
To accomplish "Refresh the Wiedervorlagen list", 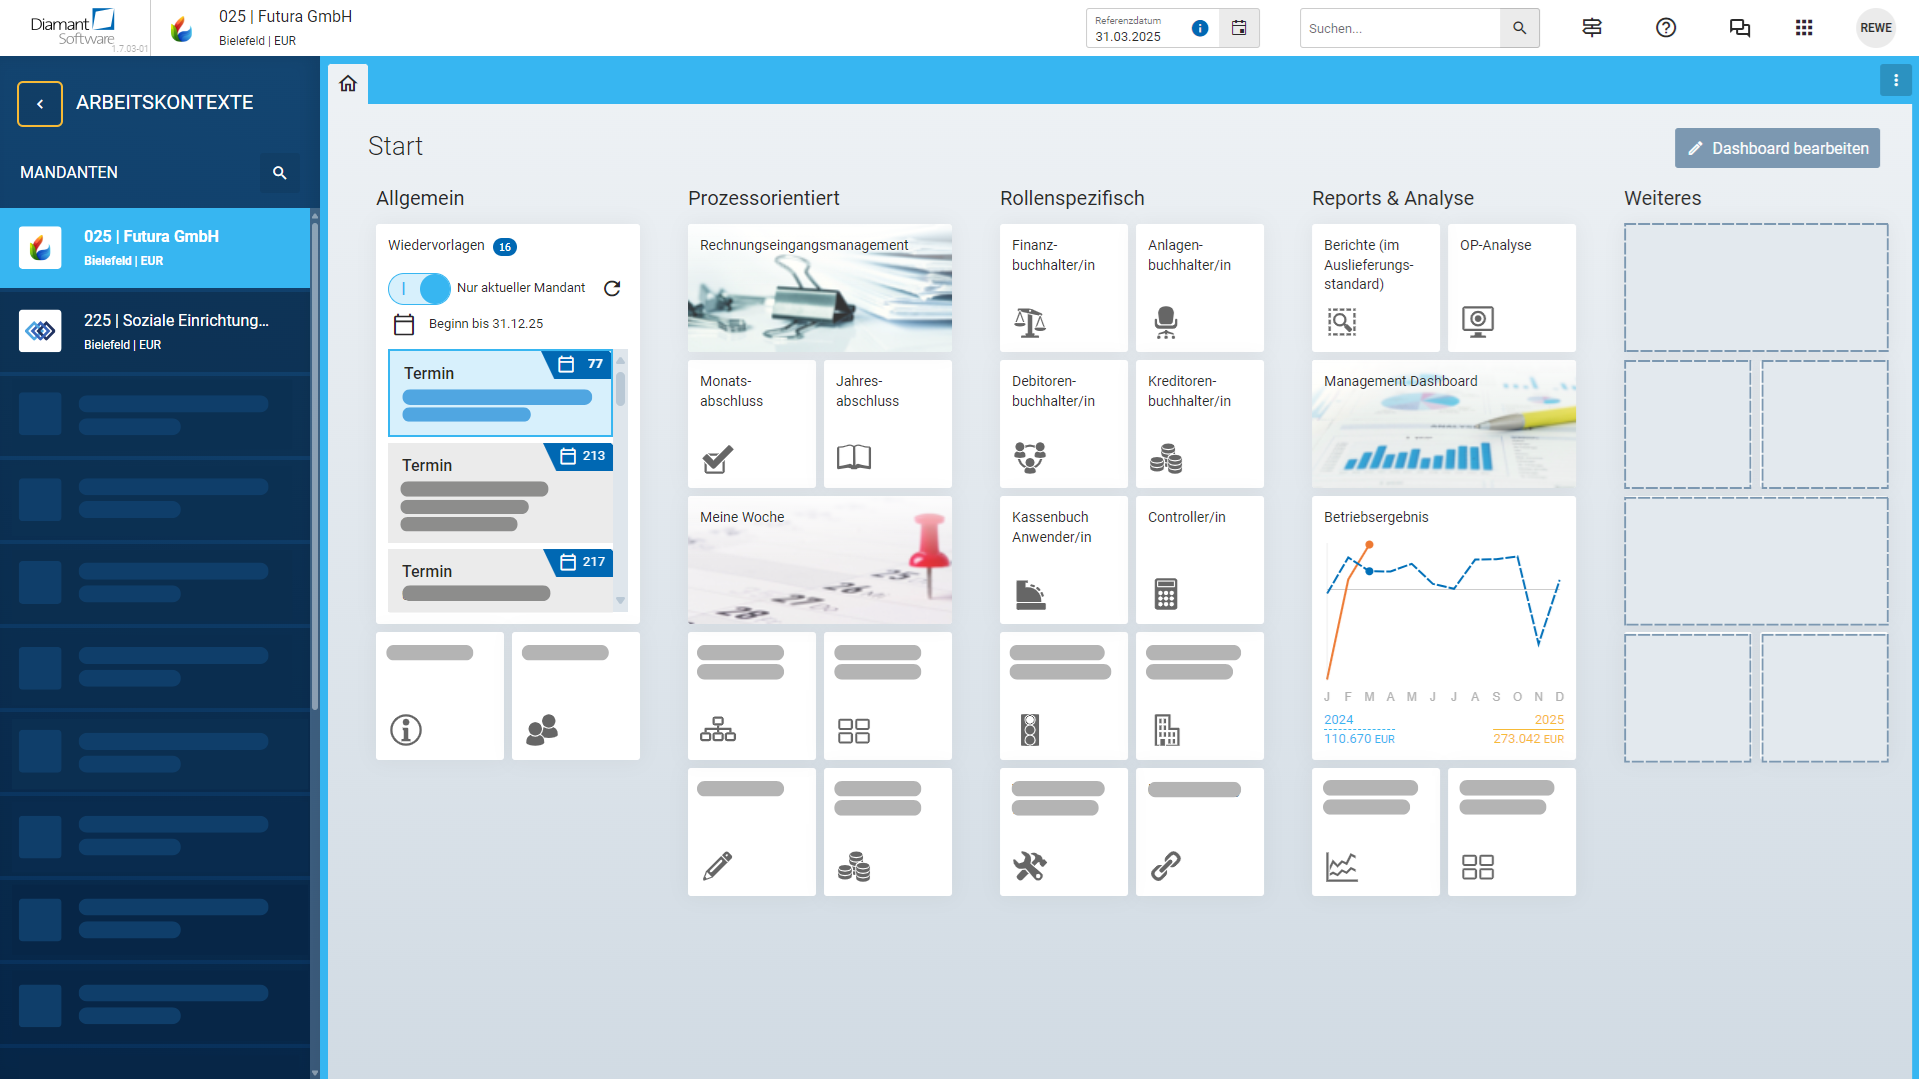I will coord(612,288).
